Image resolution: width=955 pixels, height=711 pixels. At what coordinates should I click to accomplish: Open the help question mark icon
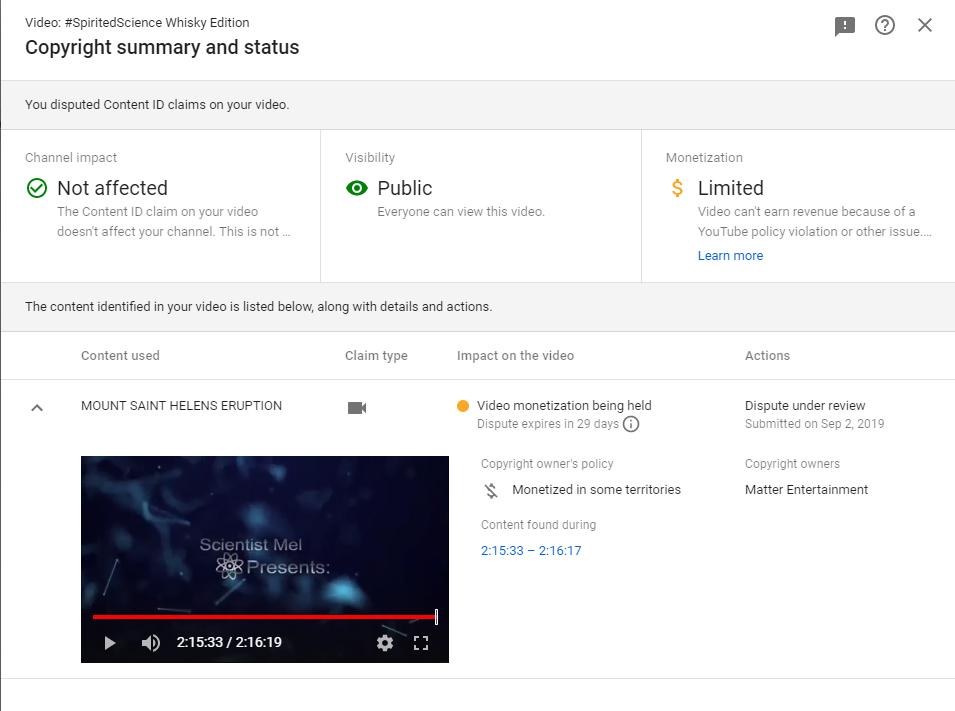(884, 25)
